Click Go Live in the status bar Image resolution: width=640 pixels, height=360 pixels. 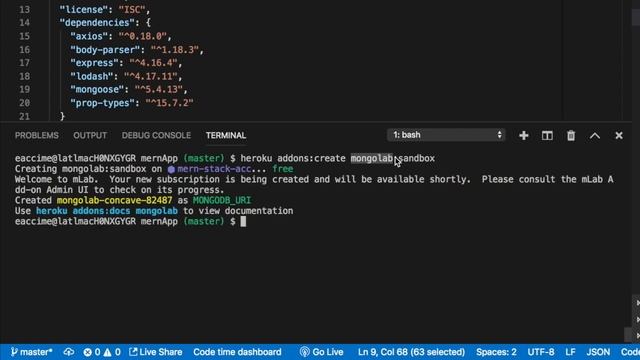pyautogui.click(x=321, y=352)
